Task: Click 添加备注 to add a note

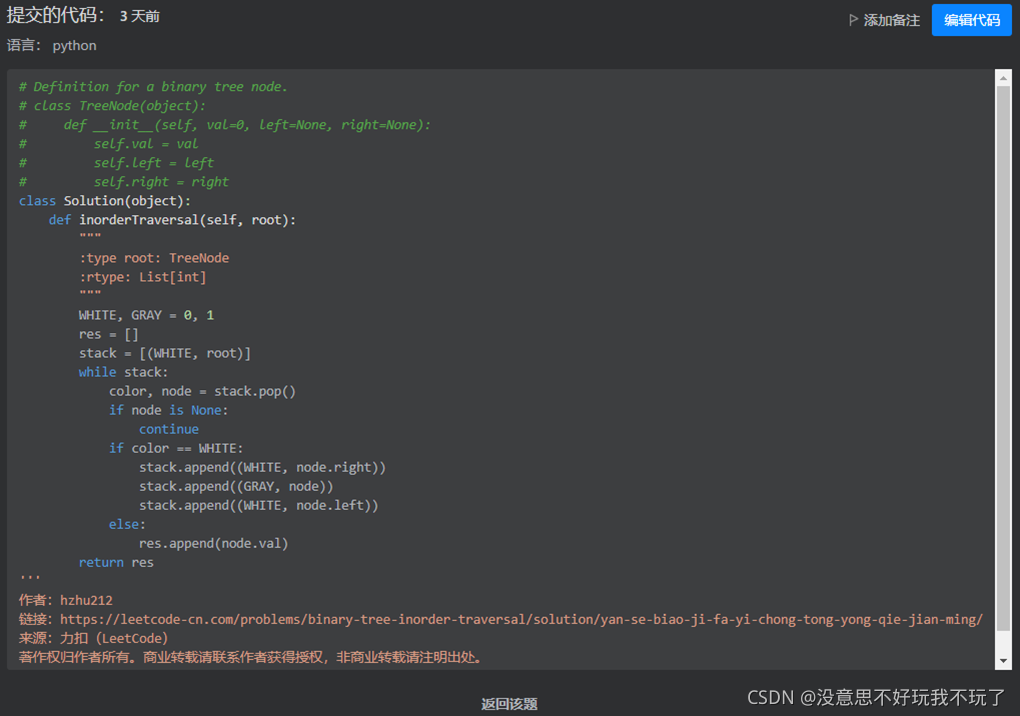Action: point(891,20)
